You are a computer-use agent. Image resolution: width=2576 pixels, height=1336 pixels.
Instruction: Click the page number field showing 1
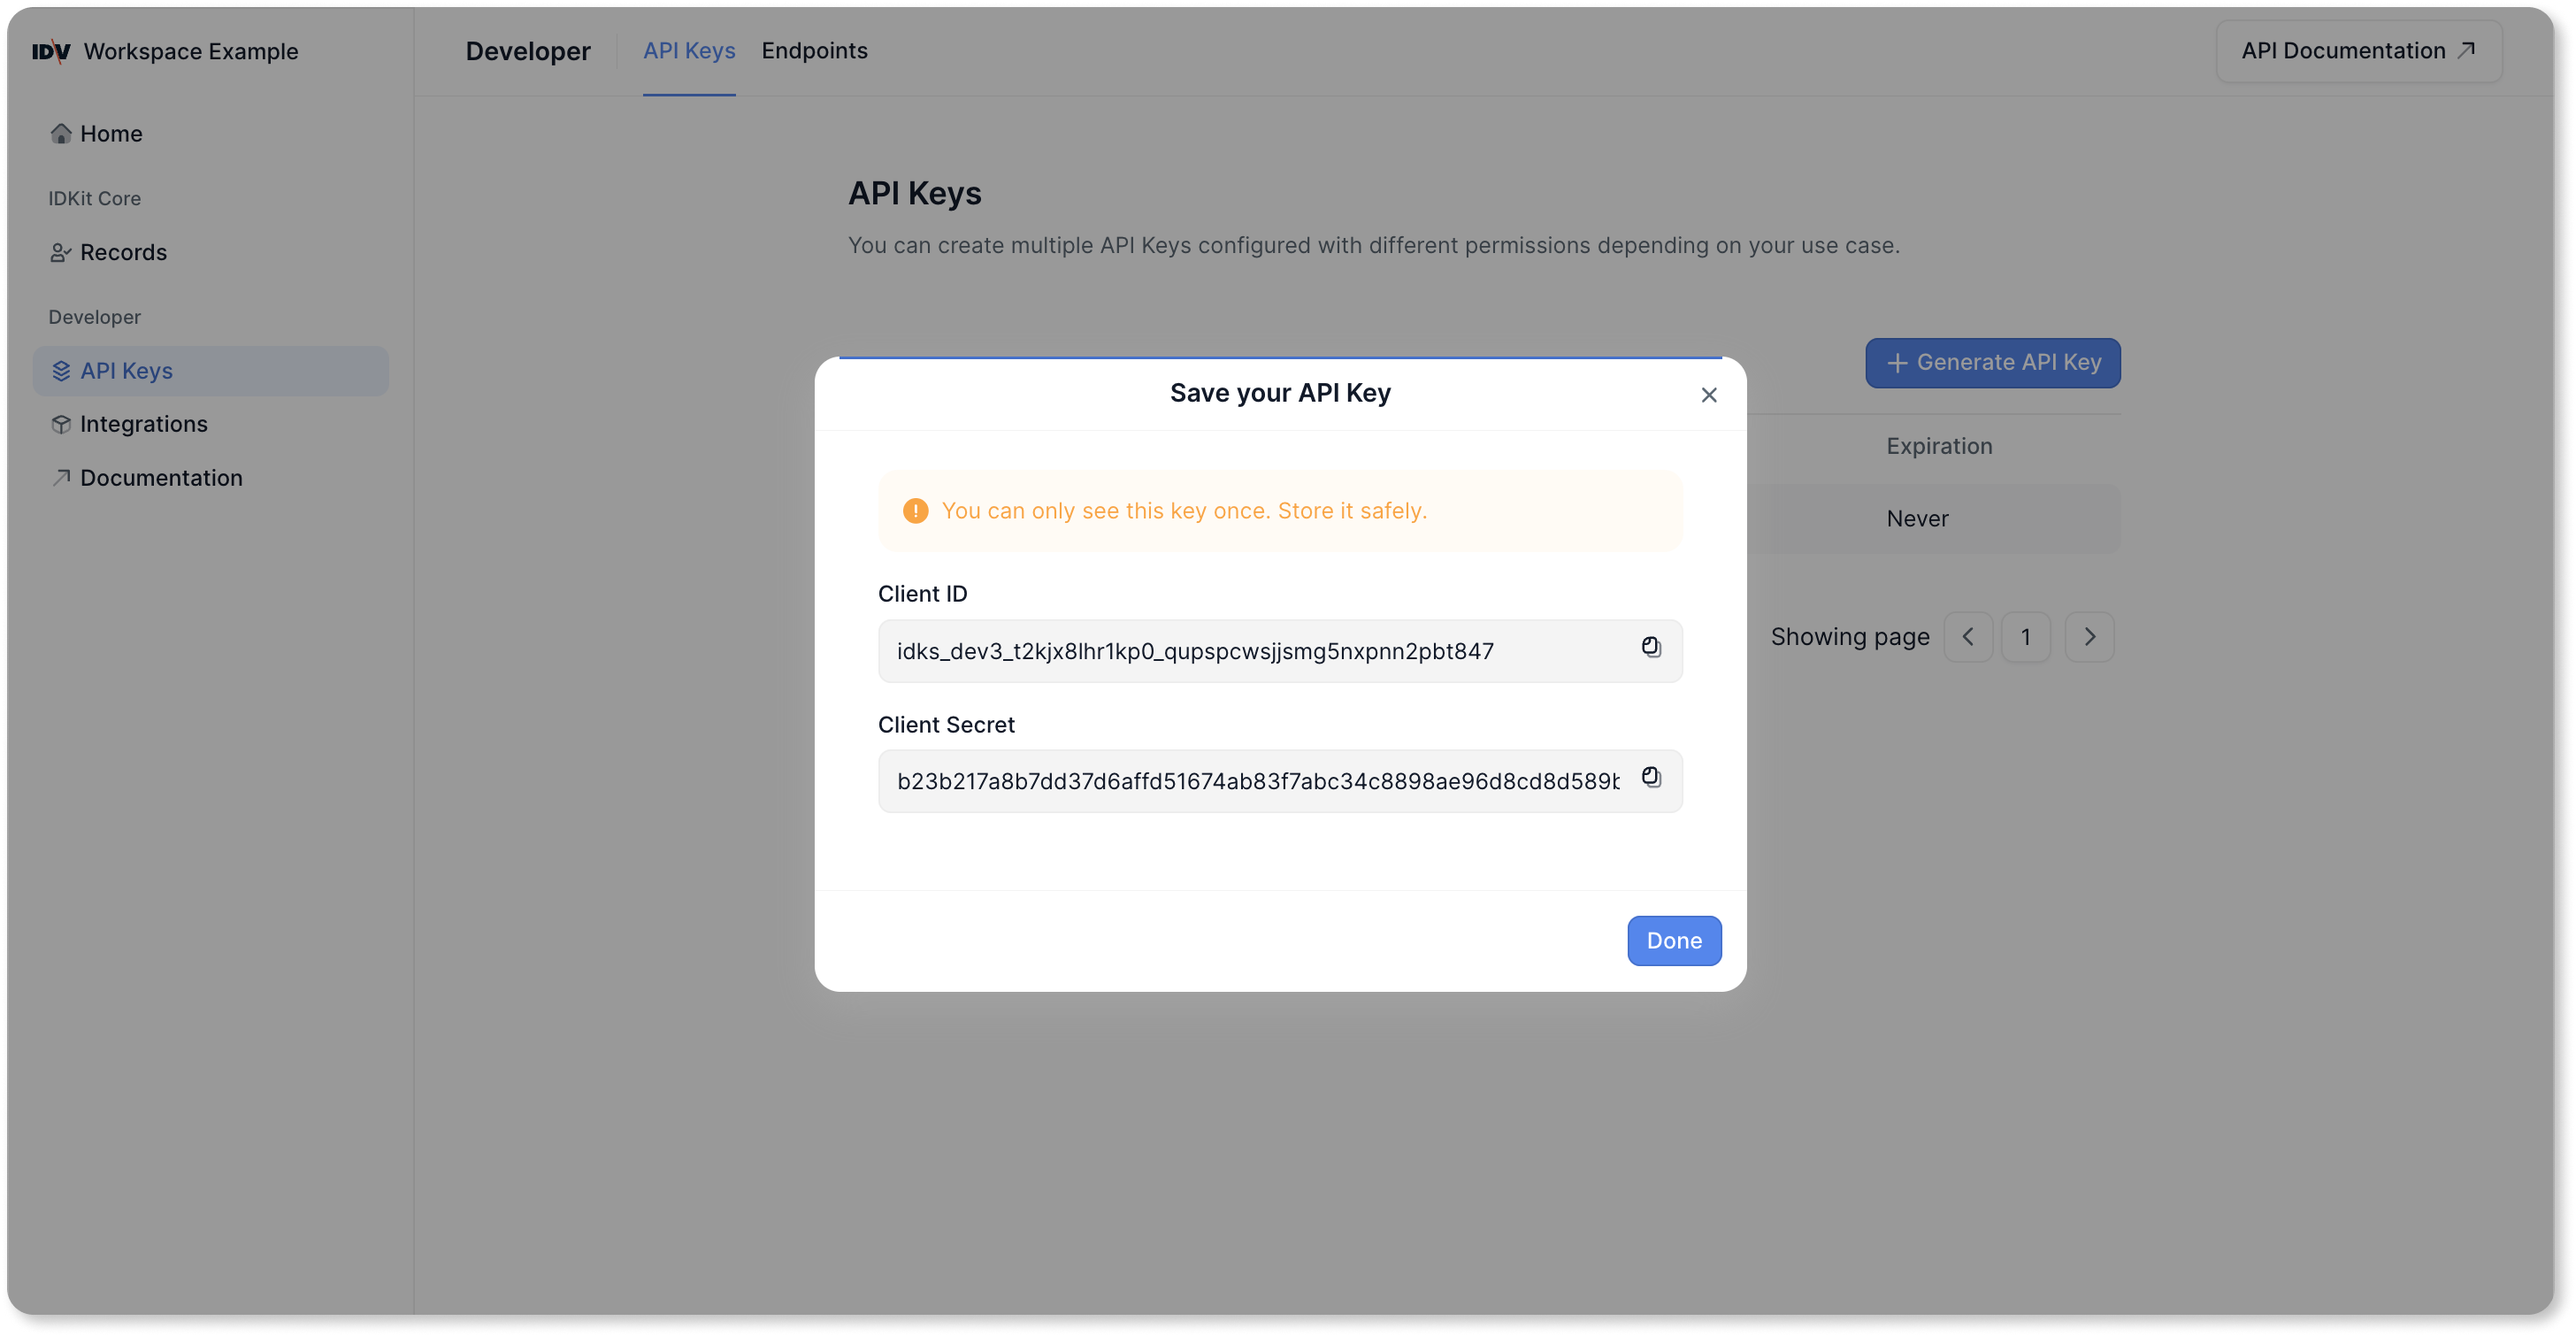pos(2026,637)
